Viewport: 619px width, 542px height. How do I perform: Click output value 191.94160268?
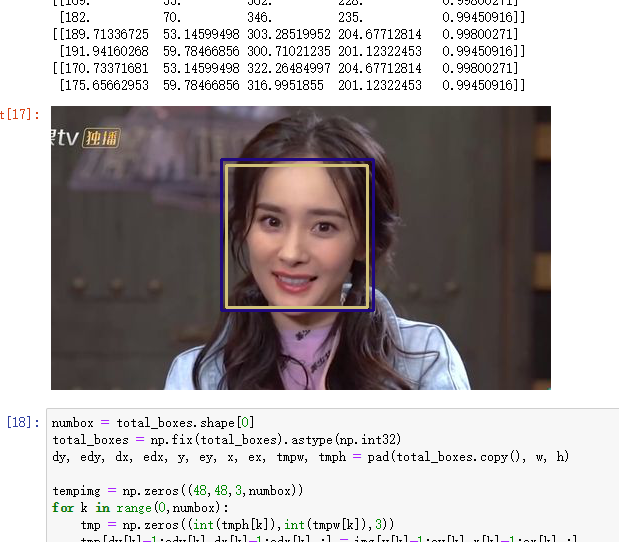(107, 51)
